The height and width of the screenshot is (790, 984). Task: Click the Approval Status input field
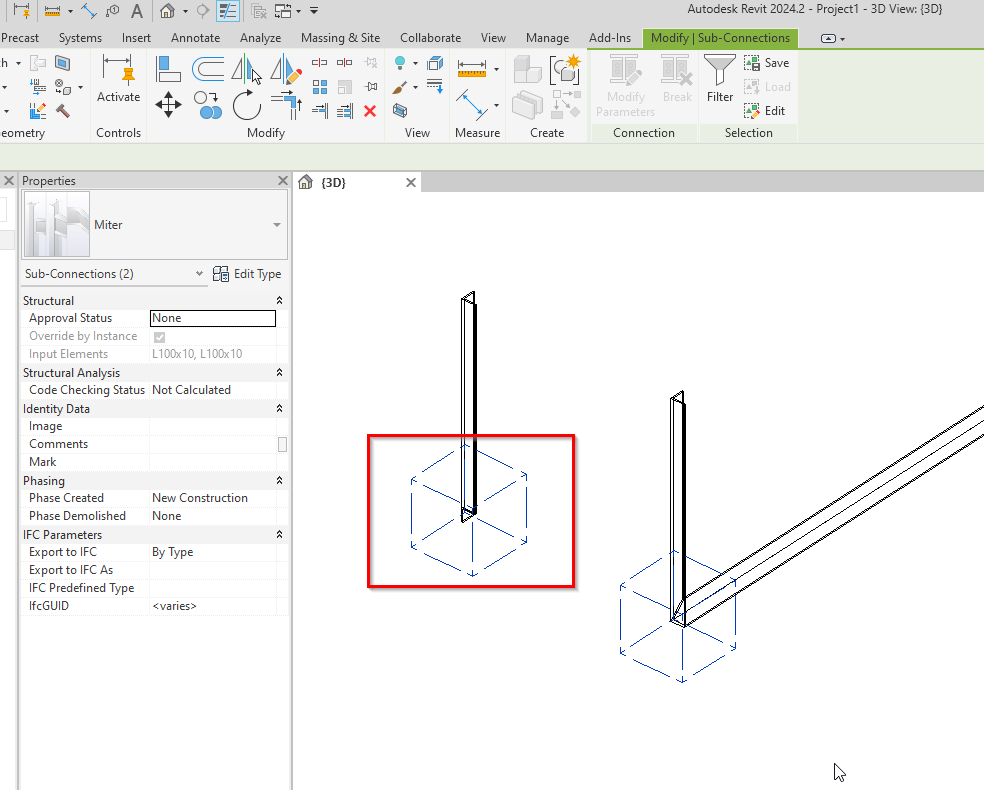pyautogui.click(x=213, y=317)
